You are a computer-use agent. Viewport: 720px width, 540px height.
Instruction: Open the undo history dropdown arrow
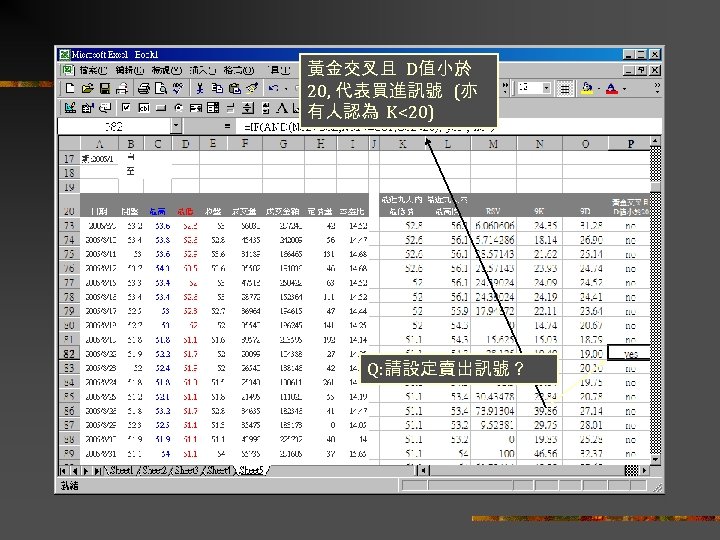[x=285, y=88]
